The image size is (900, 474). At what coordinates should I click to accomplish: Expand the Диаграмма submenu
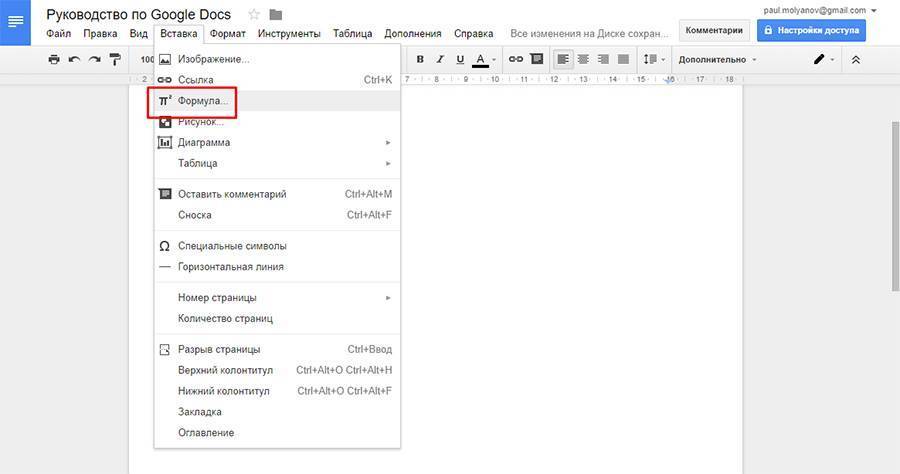click(x=277, y=142)
